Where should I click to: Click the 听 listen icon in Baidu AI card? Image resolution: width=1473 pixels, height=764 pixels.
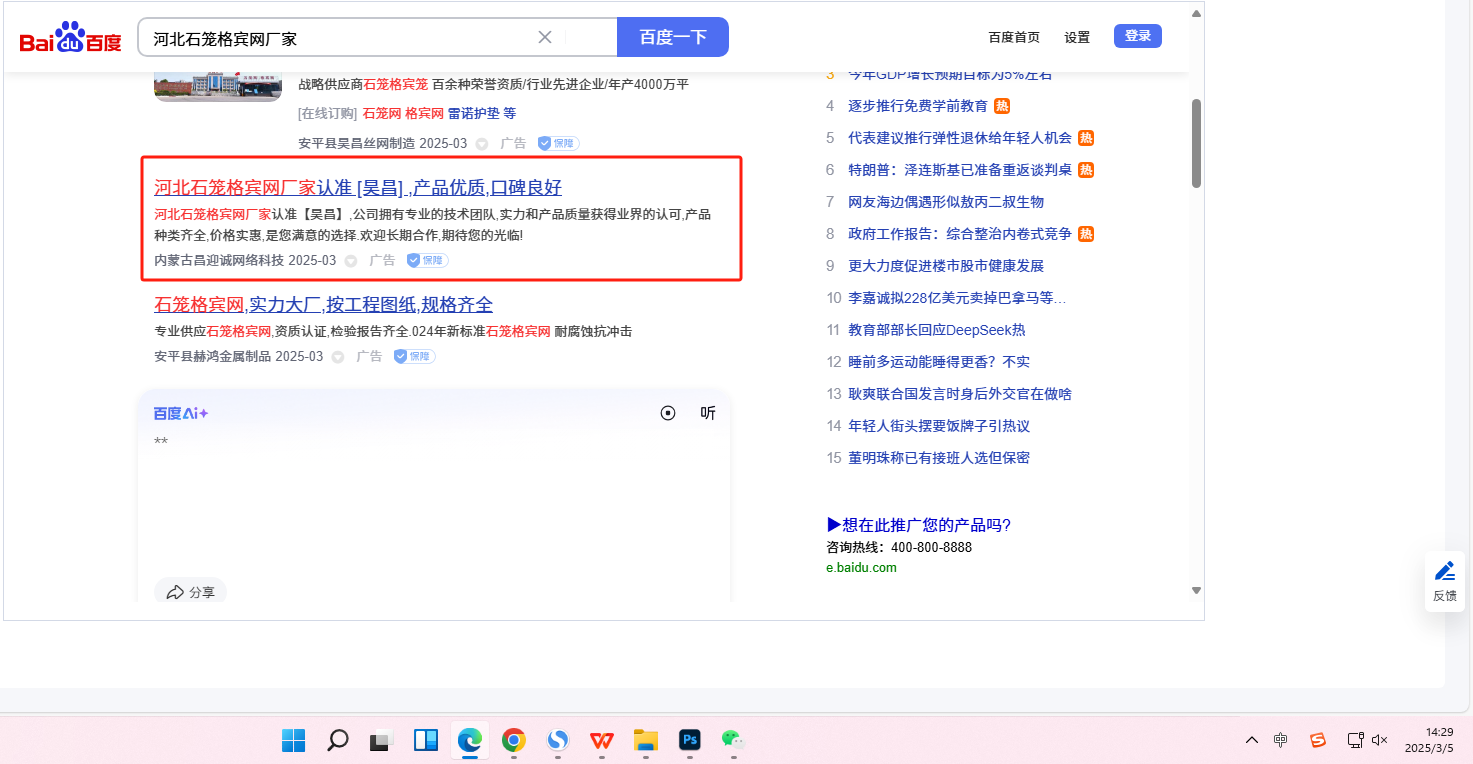point(708,413)
